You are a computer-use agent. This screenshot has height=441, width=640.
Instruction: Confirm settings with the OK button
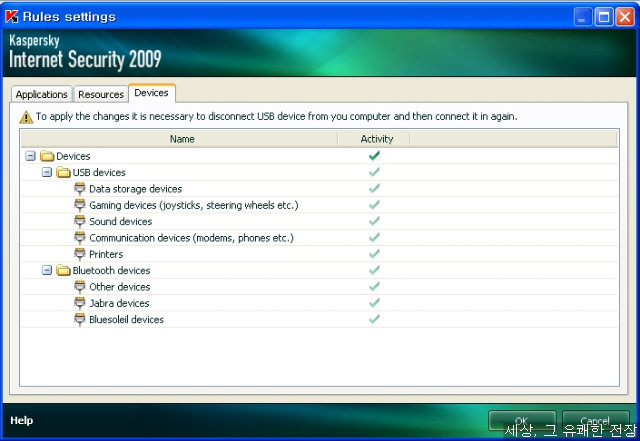[522, 421]
